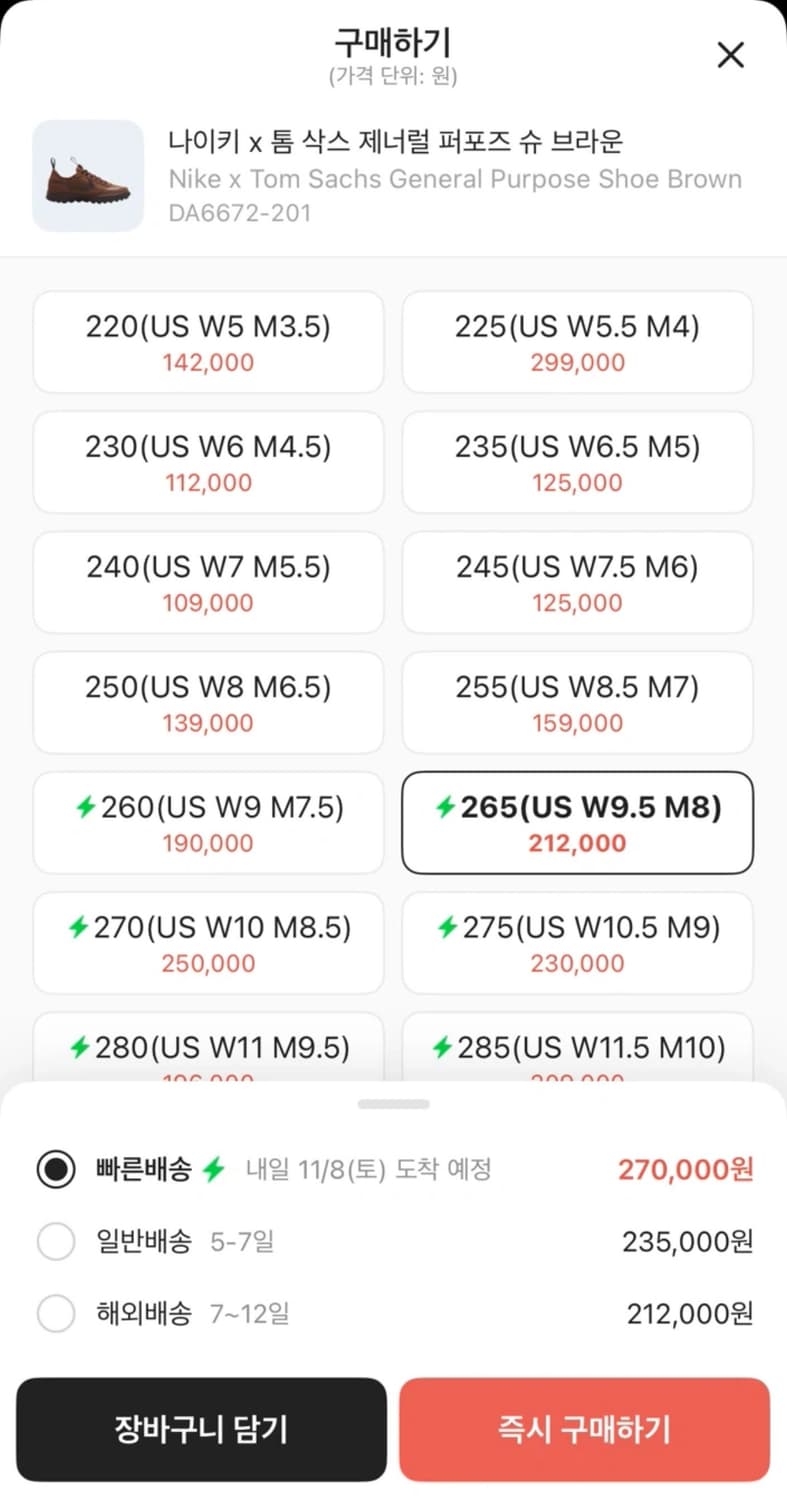Pick size 240 priced 109,000
Screen dimensions: 787x1500
[x=208, y=582]
